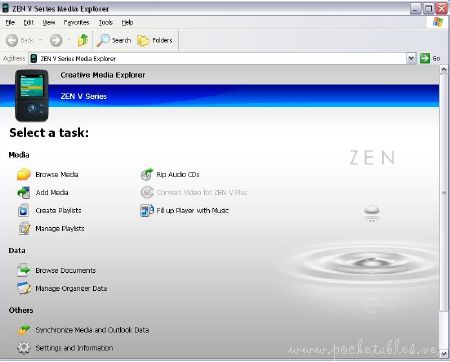Screen dimensions: 450x362
Task: Open the Tools menu
Action: coord(106,23)
